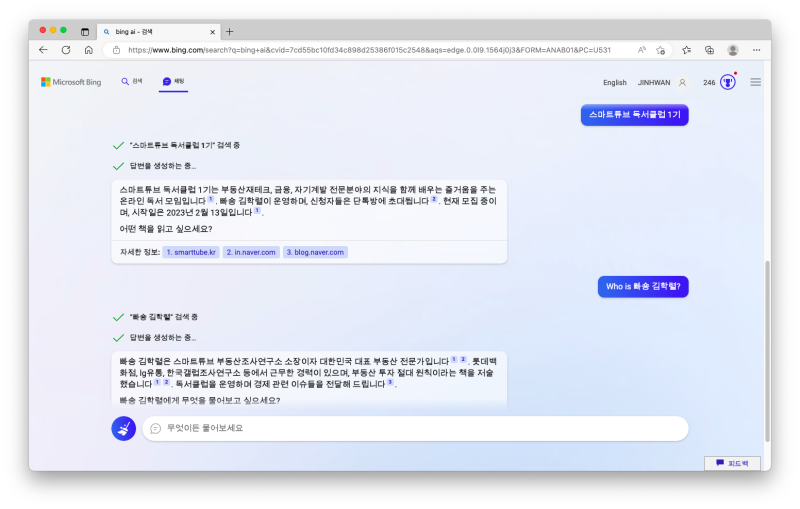The image size is (800, 509).
Task: Open the tab actions menu icon
Action: tap(85, 32)
